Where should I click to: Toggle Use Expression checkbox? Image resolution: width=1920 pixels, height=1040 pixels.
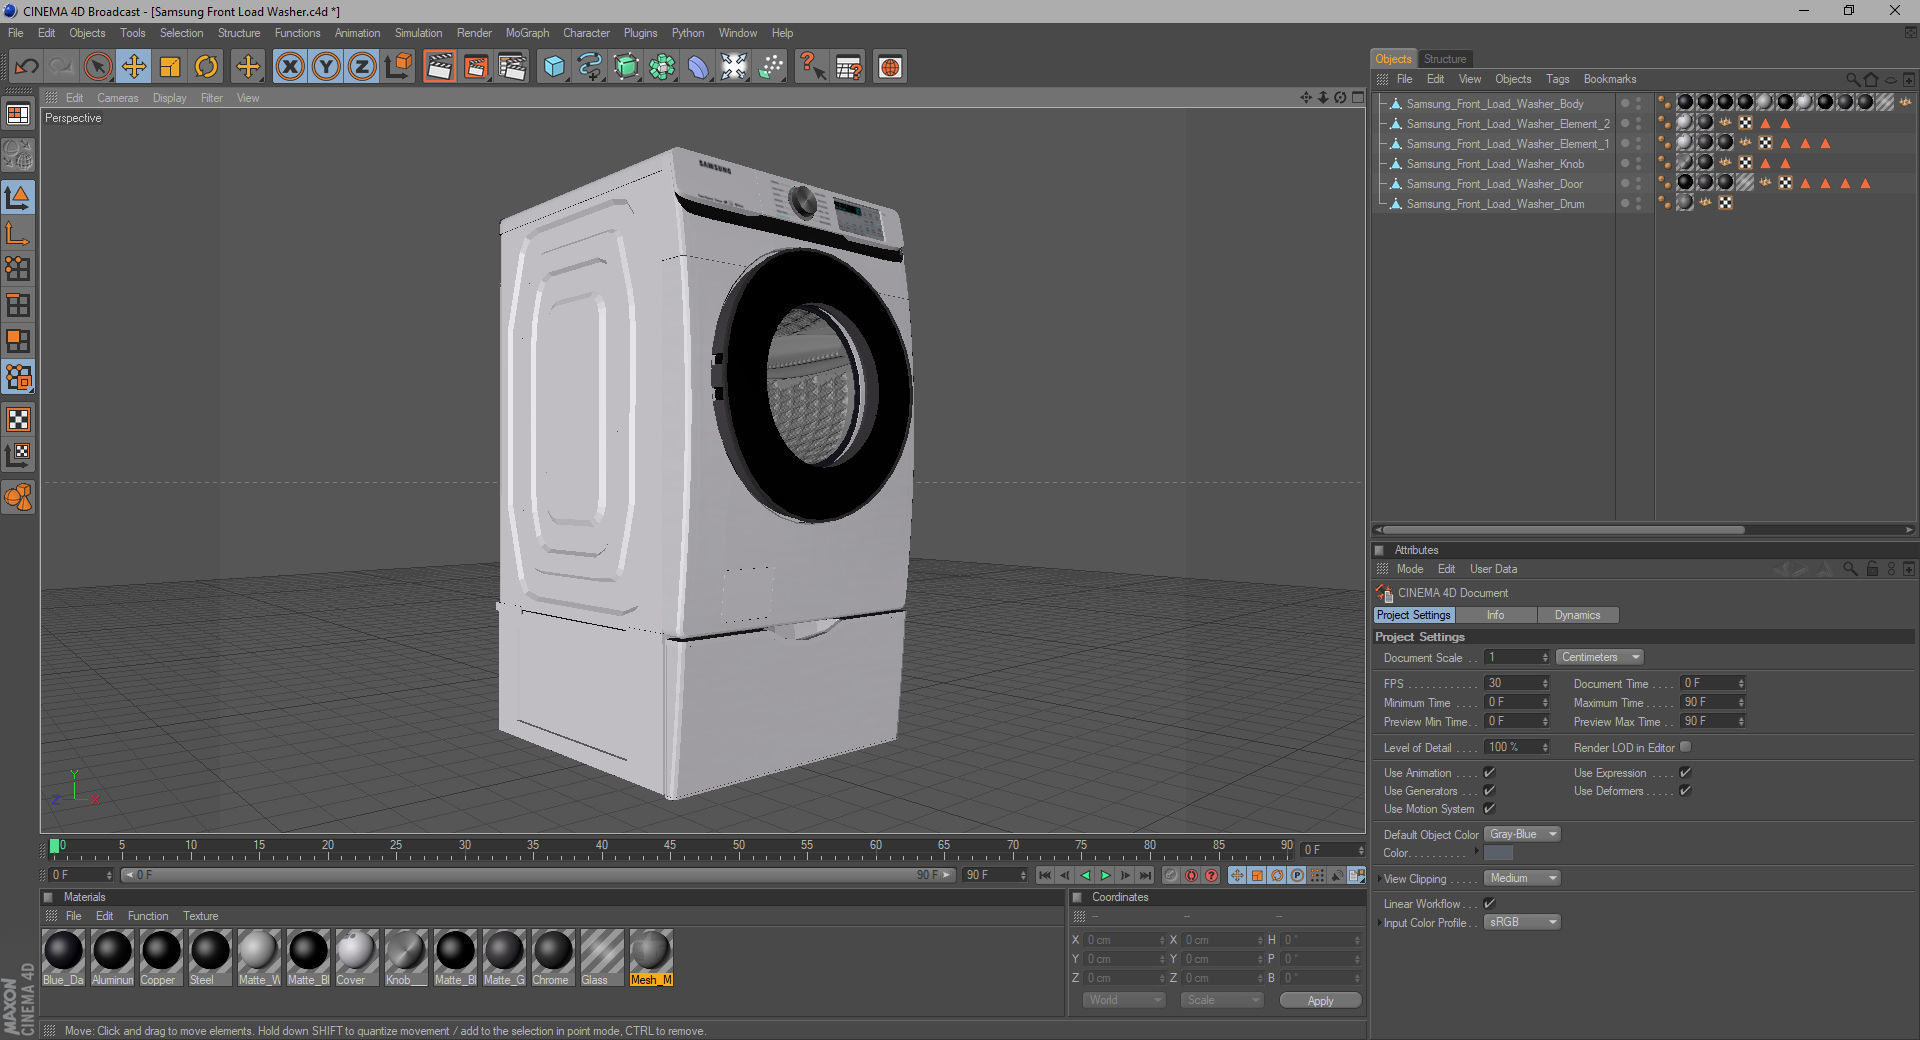1685,773
